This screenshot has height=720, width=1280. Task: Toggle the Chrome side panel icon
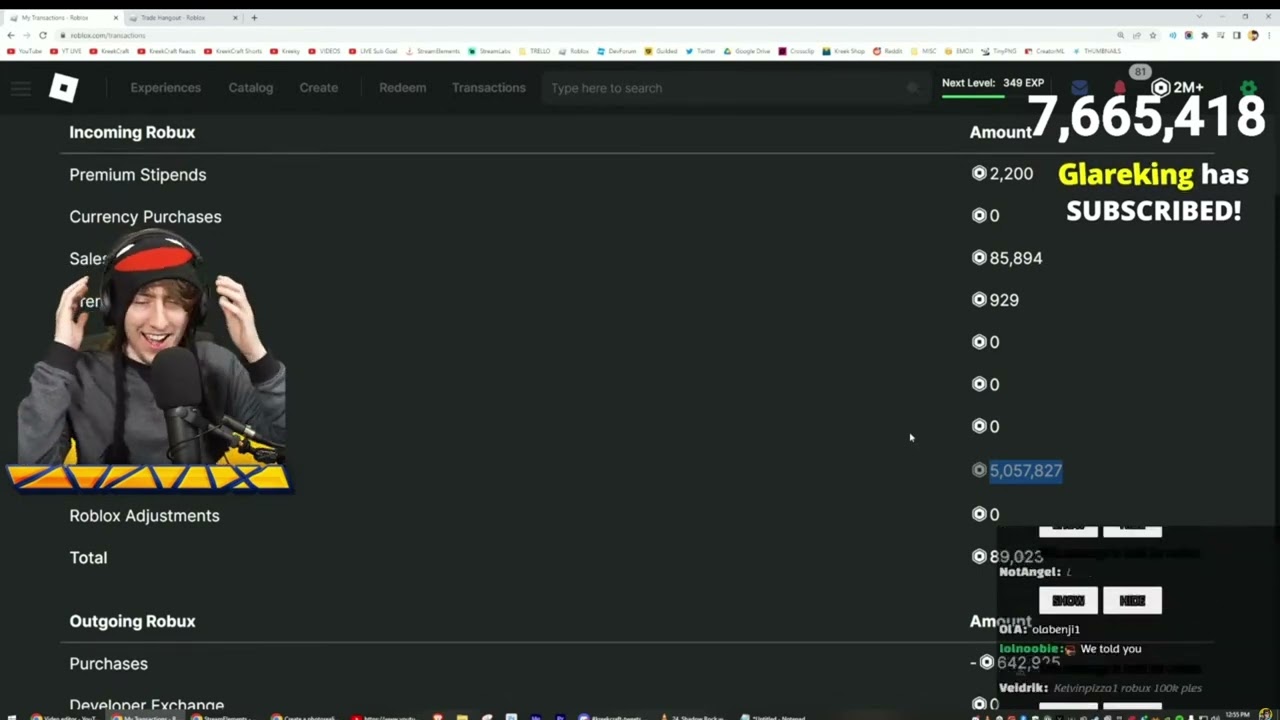click(x=1237, y=35)
